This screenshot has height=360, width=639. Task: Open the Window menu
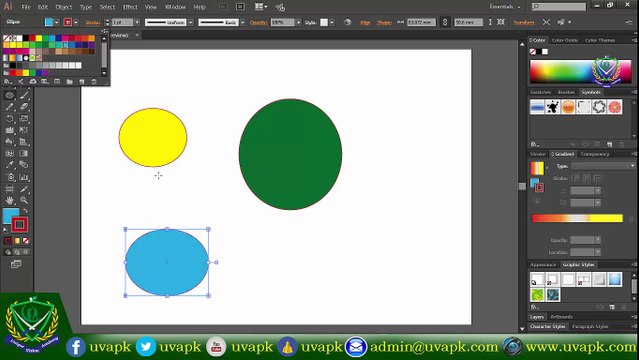175,7
